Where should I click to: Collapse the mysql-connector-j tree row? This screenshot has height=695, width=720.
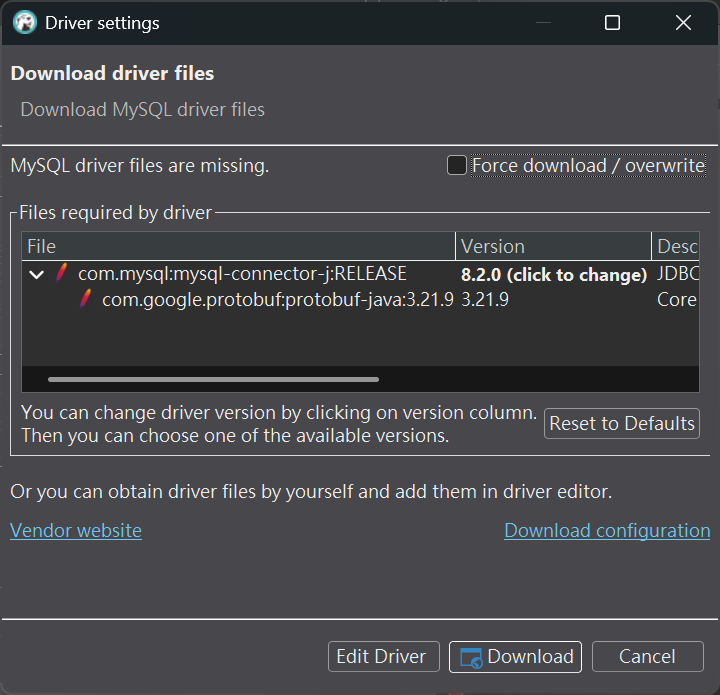pyautogui.click(x=37, y=275)
